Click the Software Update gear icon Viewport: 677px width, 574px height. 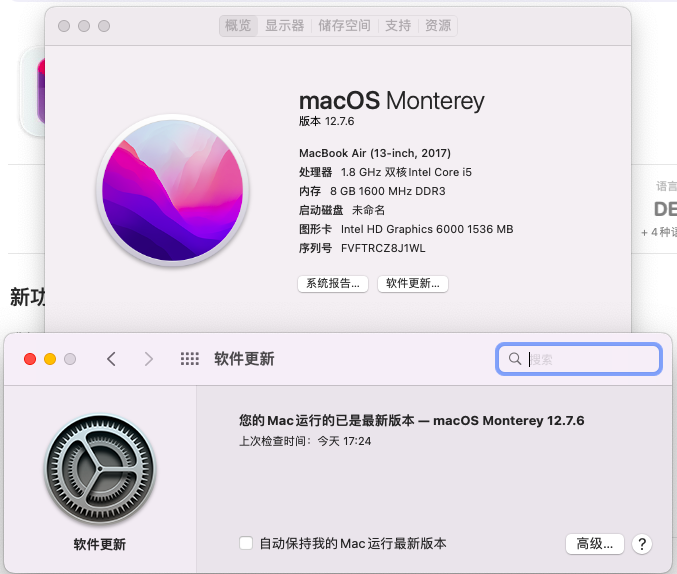click(x=100, y=468)
